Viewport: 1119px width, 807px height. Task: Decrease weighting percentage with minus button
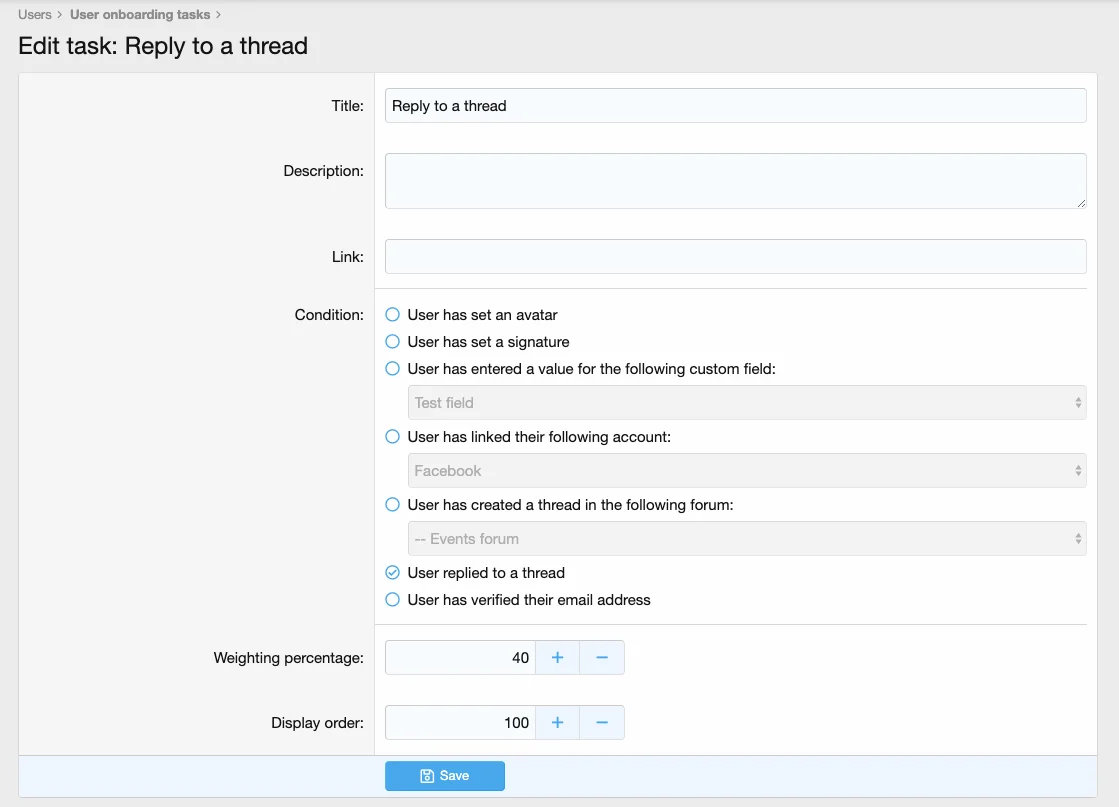tap(602, 658)
